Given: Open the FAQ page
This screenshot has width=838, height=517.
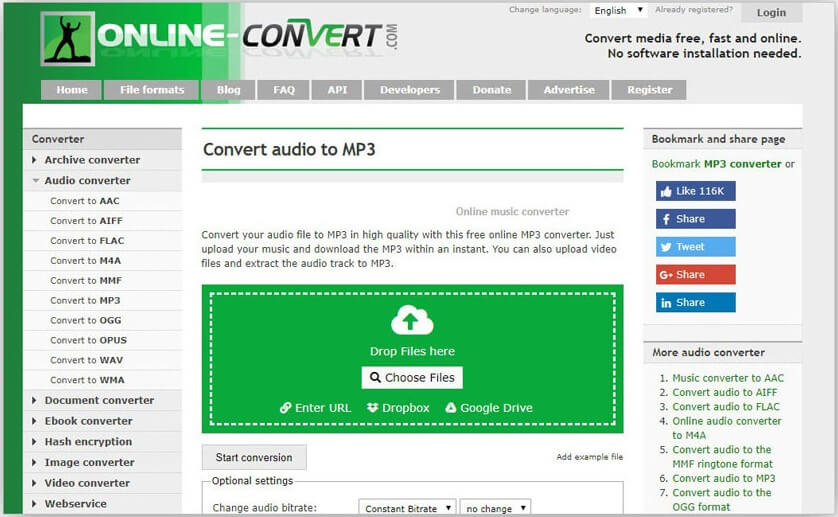Looking at the screenshot, I should pos(284,90).
